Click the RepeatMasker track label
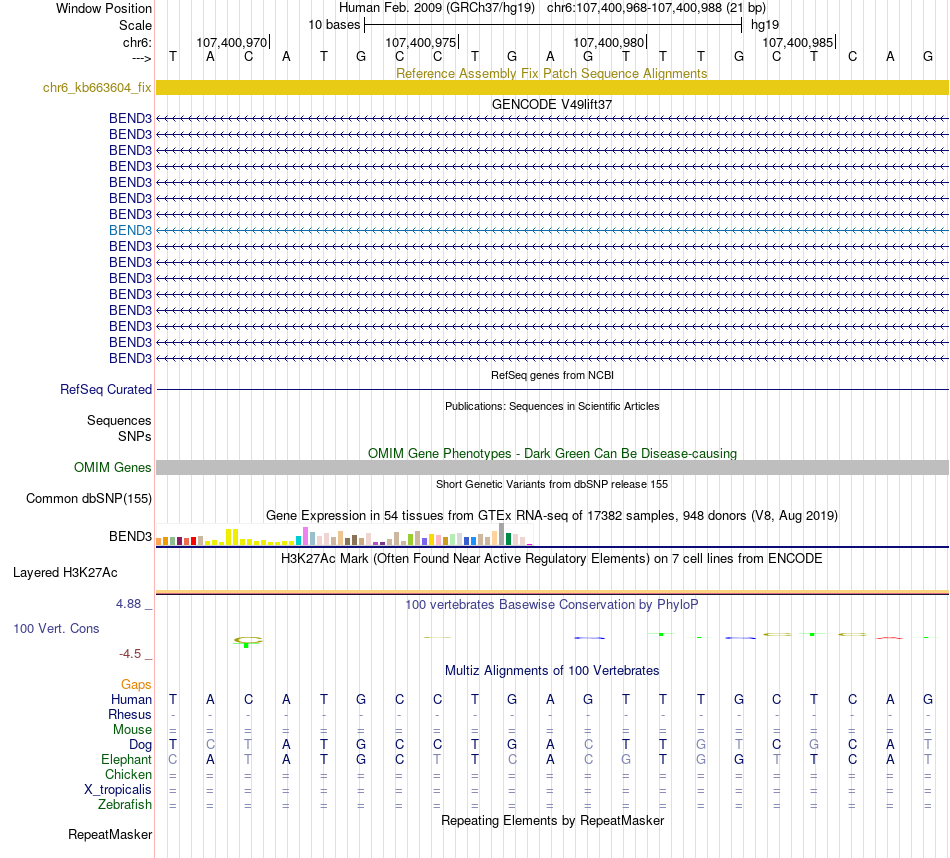Viewport: 950px width, 858px height. (x=110, y=834)
